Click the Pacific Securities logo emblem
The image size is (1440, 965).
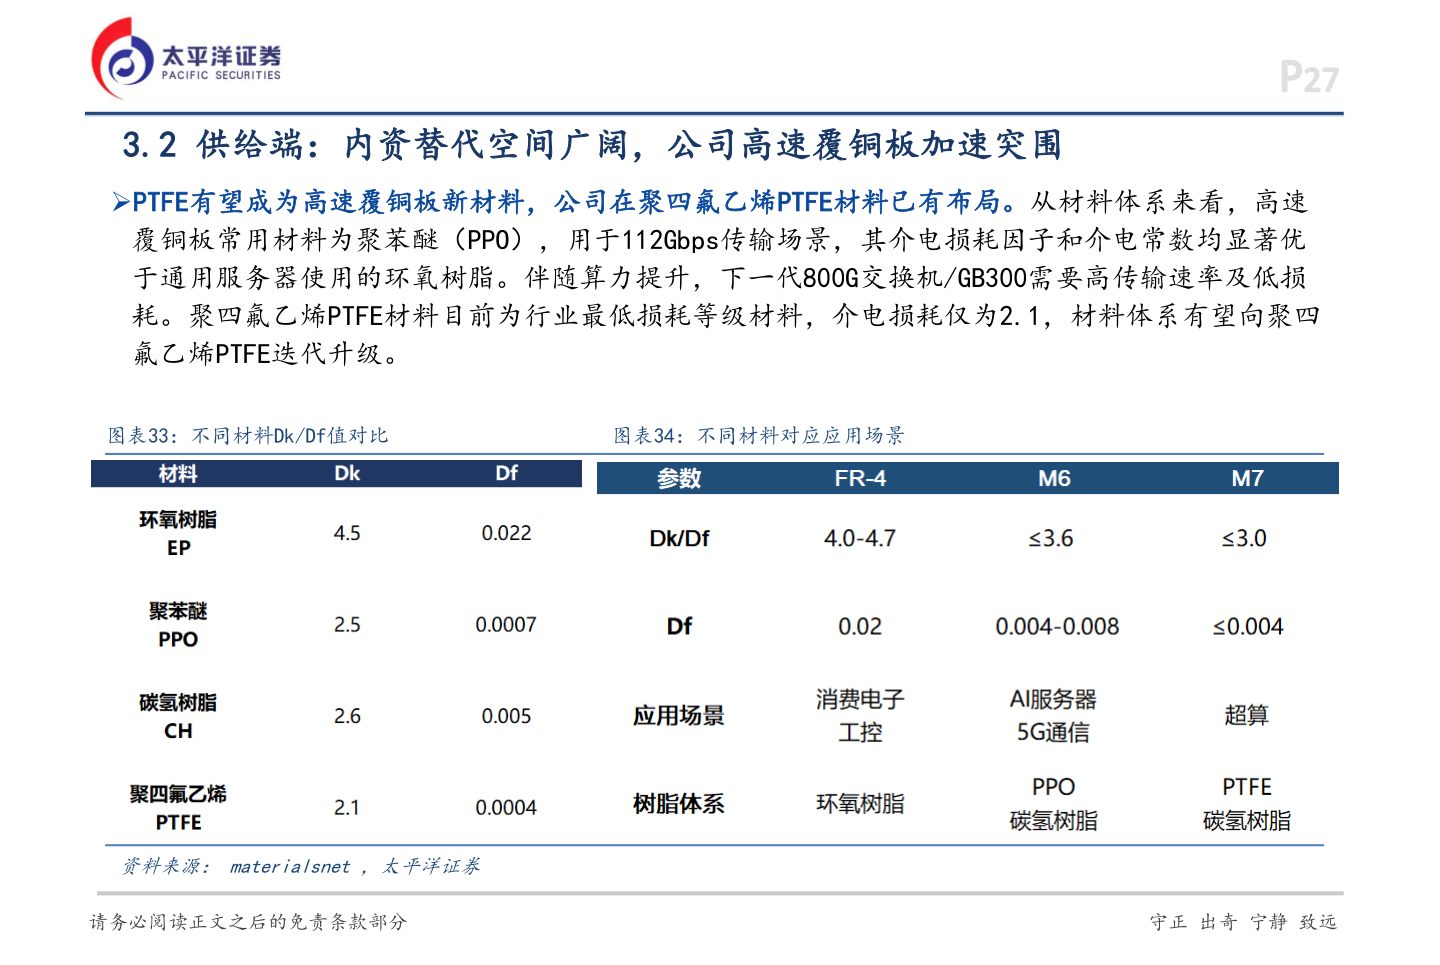[x=122, y=58]
